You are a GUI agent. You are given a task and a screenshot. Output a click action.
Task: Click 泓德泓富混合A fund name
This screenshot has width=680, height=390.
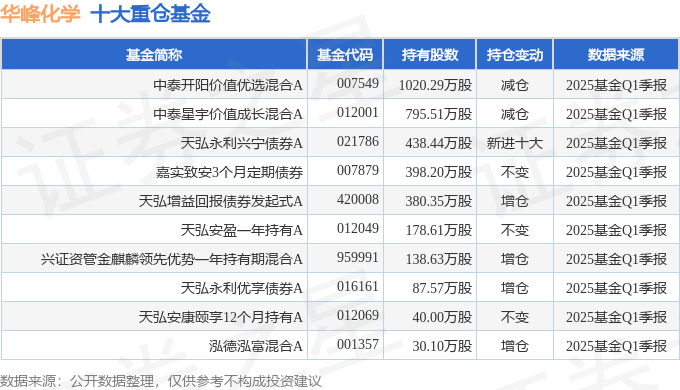255,346
